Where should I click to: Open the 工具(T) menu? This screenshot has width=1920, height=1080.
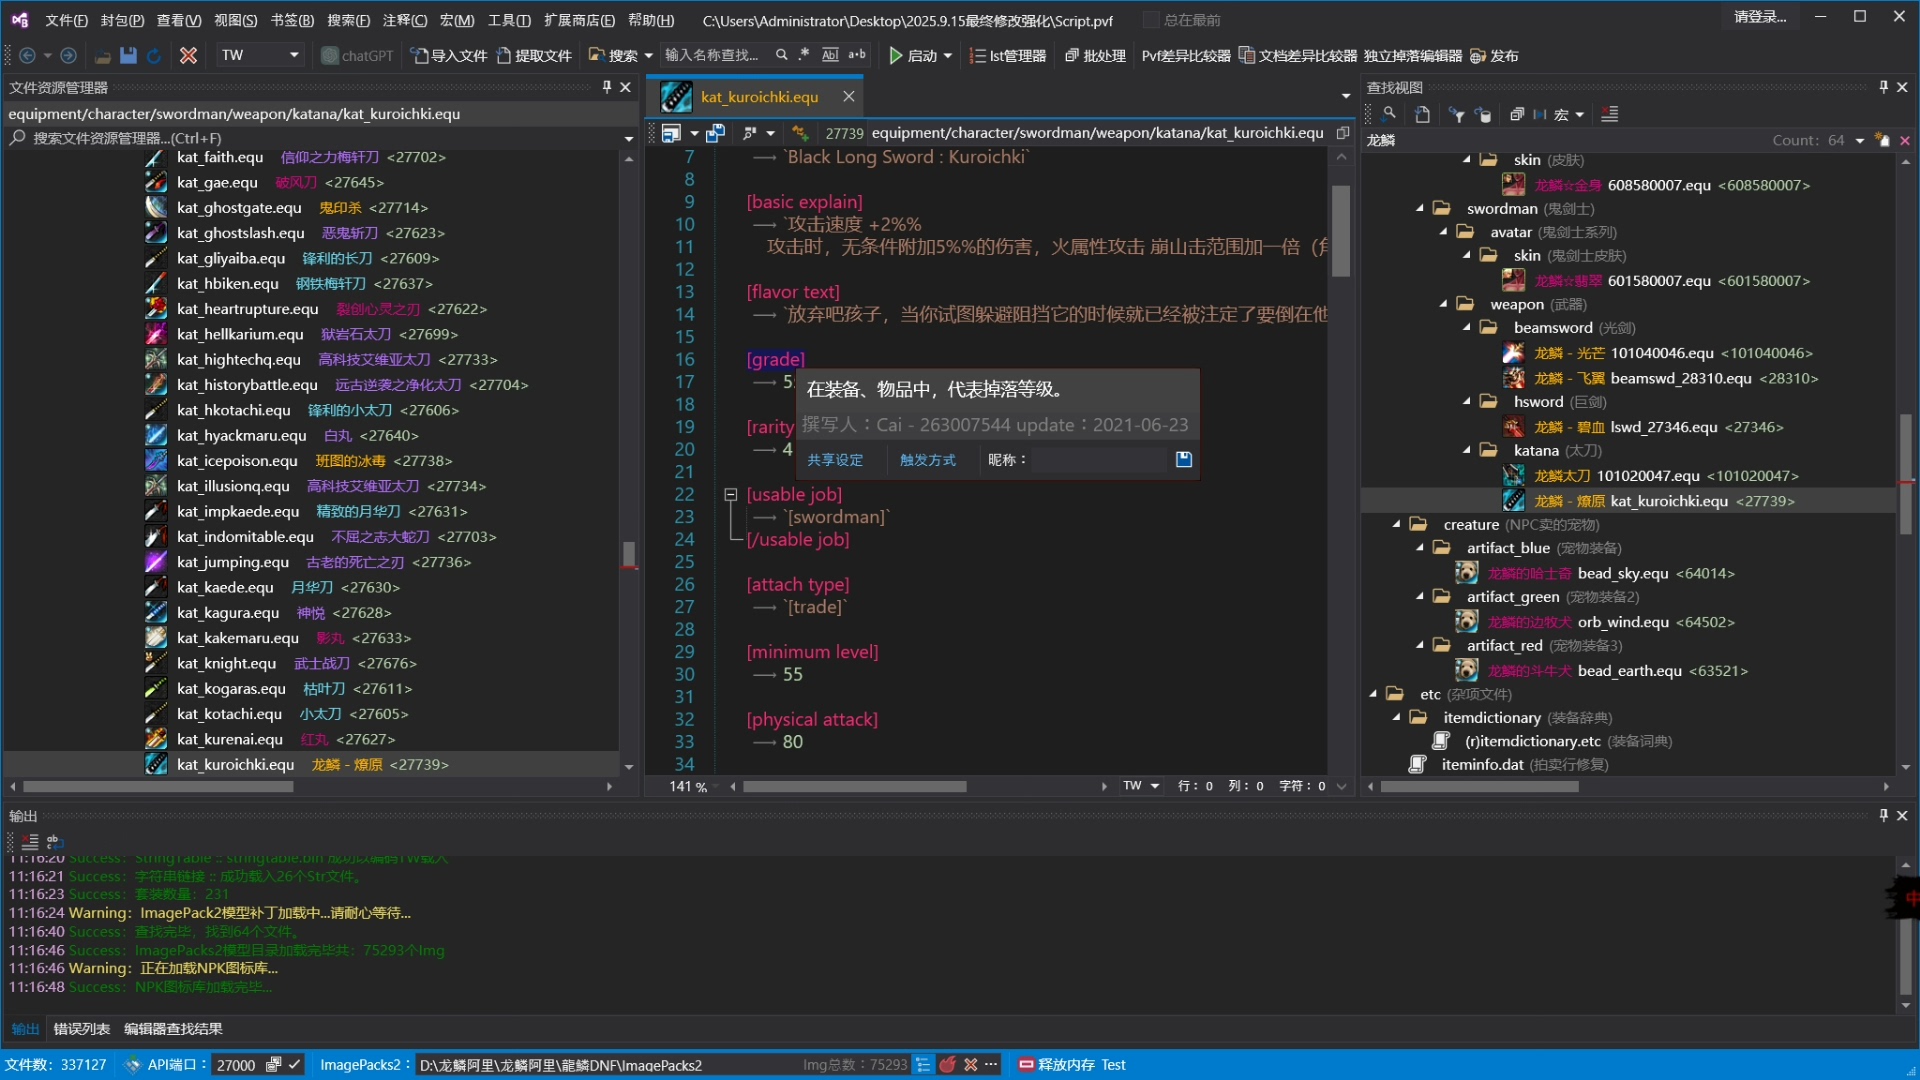pyautogui.click(x=508, y=20)
